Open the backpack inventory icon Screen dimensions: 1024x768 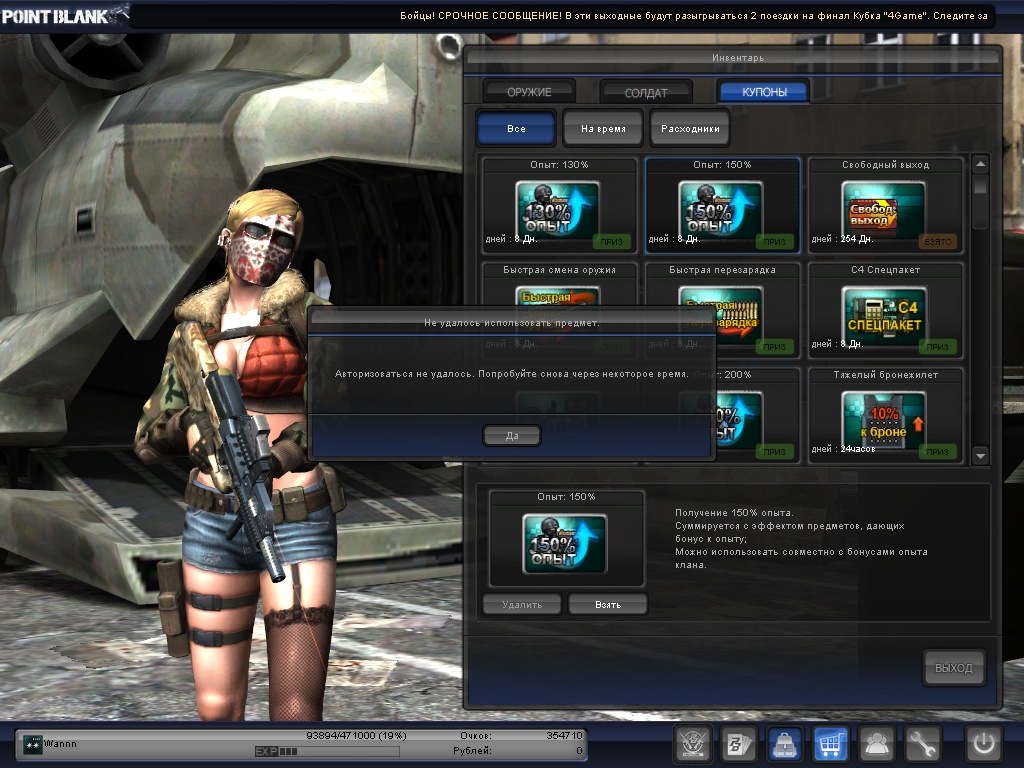784,743
